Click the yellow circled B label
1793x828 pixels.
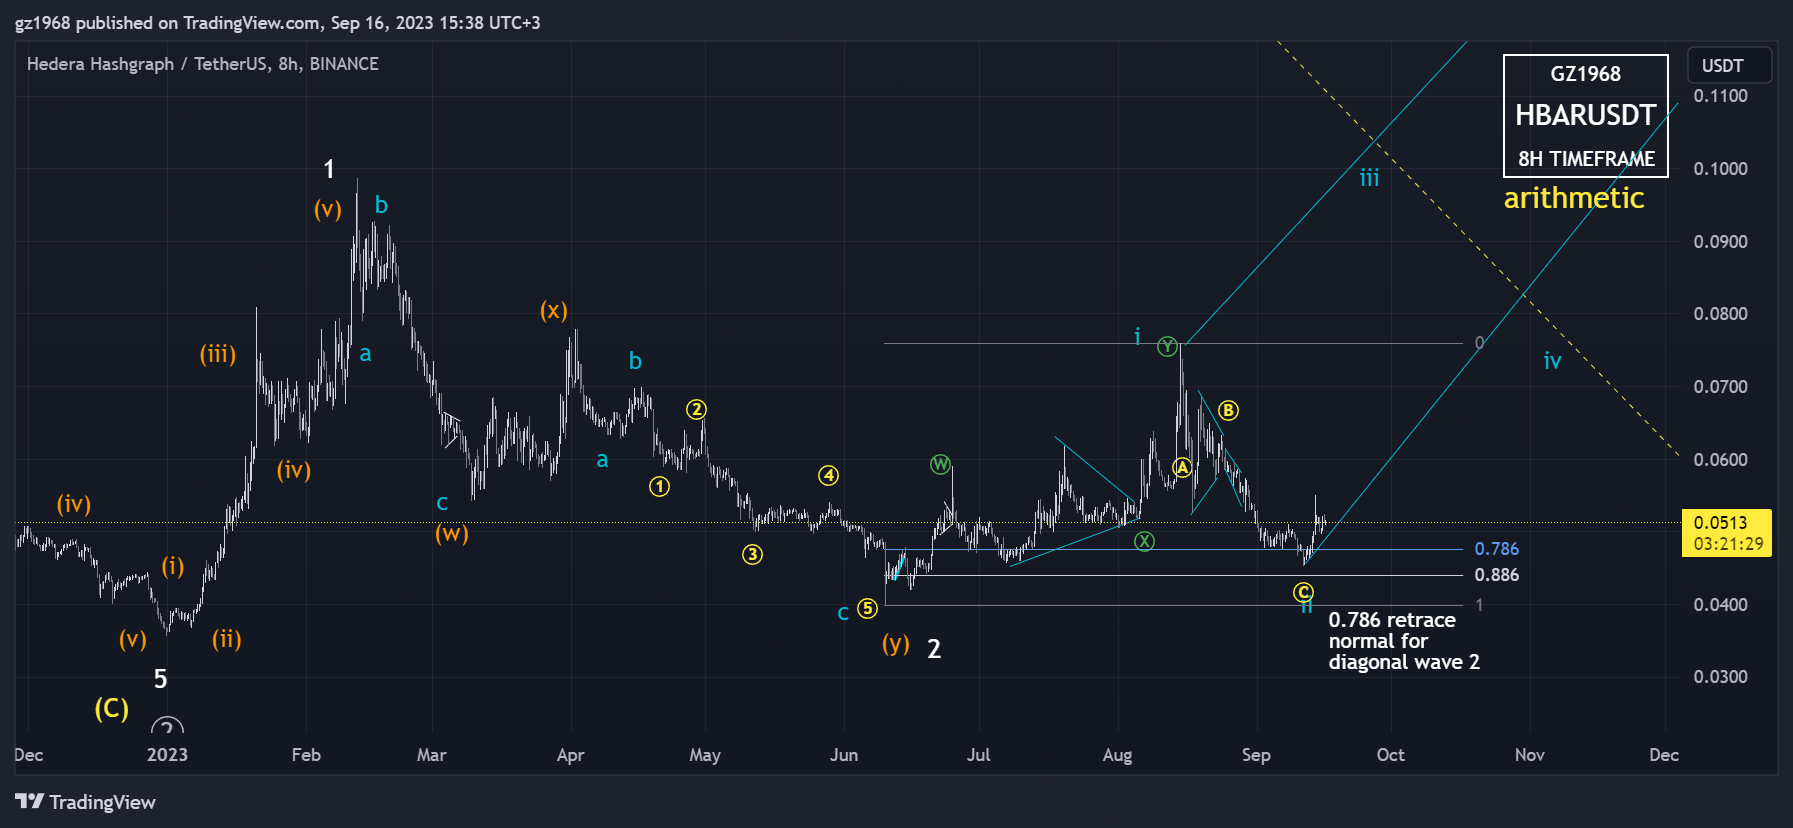click(x=1228, y=410)
